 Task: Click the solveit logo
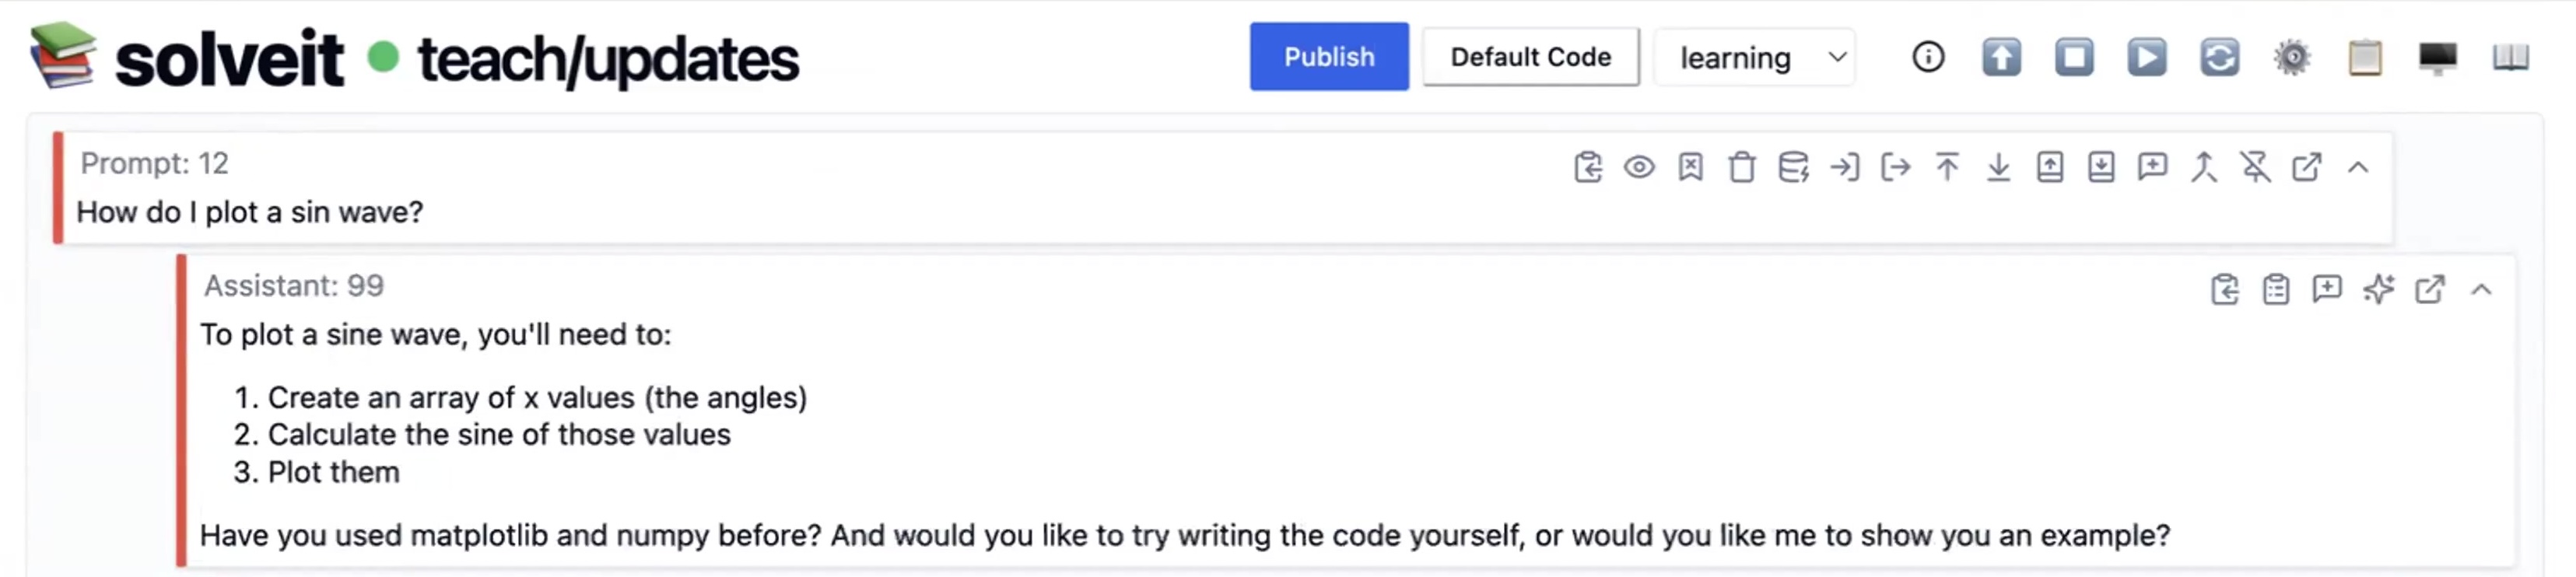point(62,56)
